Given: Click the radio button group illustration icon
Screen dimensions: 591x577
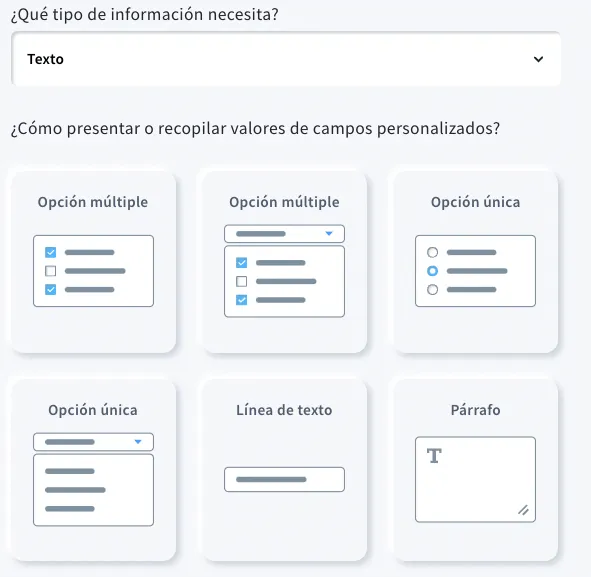Looking at the screenshot, I should [x=475, y=271].
